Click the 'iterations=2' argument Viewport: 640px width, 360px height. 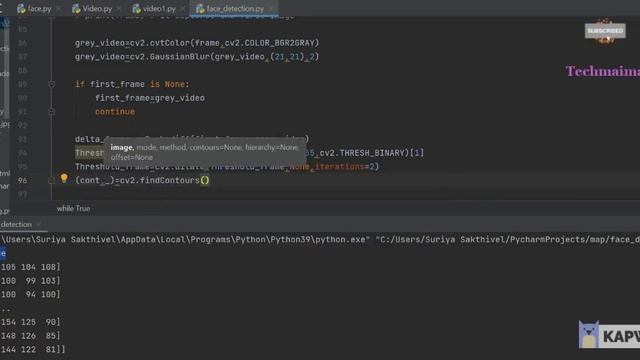[x=345, y=167]
